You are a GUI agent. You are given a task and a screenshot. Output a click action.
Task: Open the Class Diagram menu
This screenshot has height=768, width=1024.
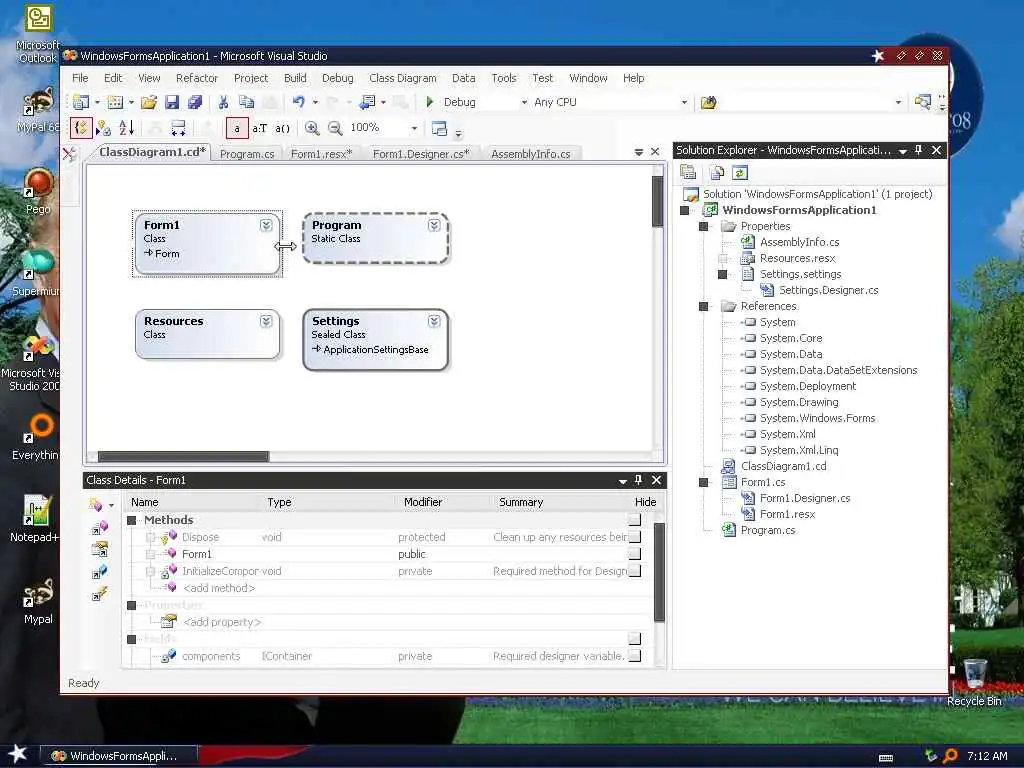[402, 78]
